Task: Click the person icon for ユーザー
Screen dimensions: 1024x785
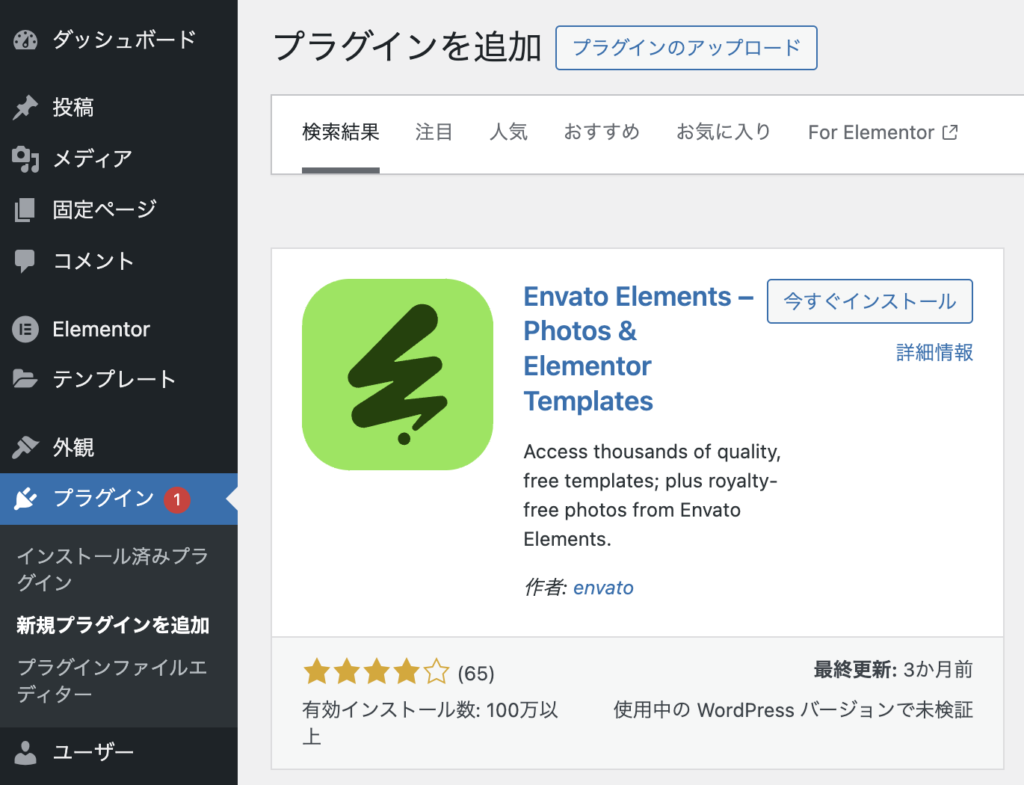Action: click(25, 752)
